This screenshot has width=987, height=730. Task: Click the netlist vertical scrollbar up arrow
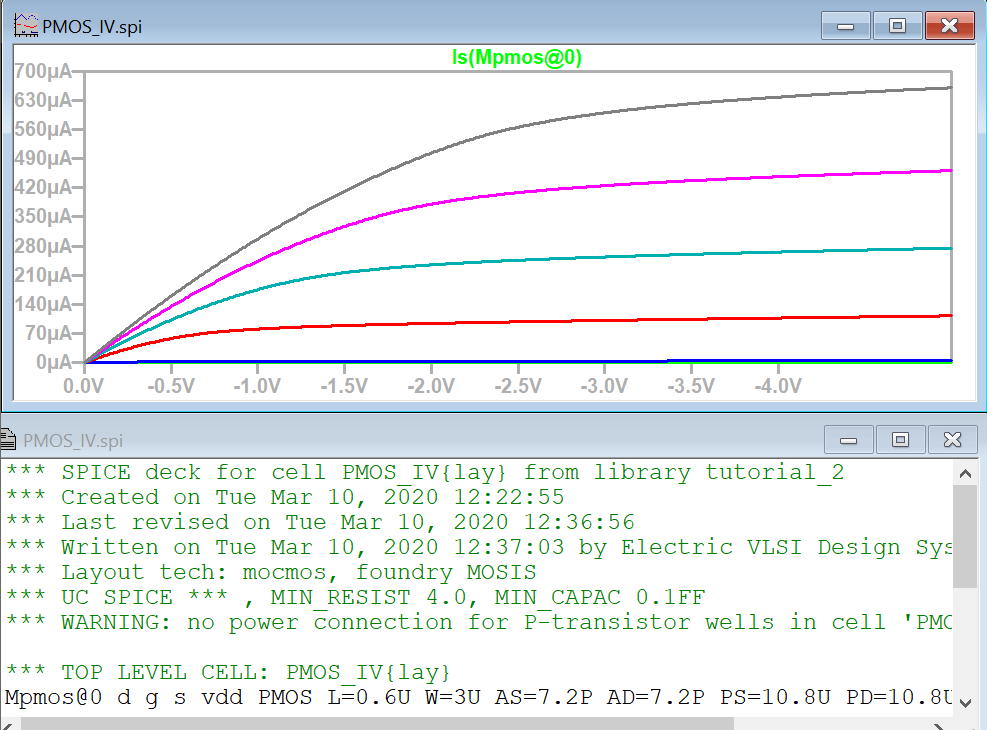(964, 473)
